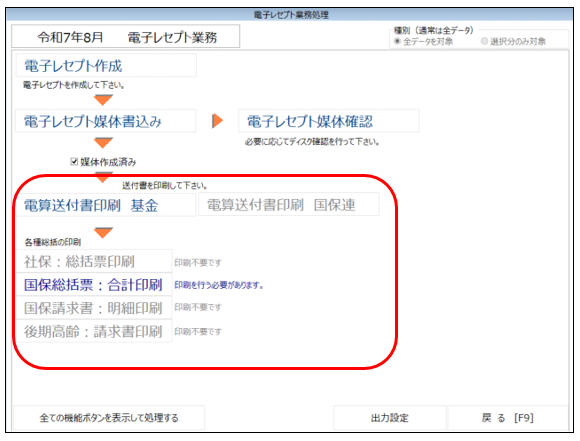Click 後期高齢:請求書印刷 button
Screen dimensions: 580x441
tap(94, 331)
